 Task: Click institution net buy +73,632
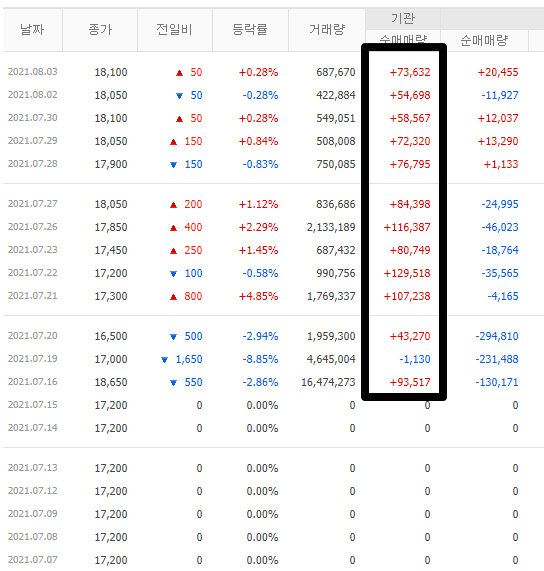tap(410, 72)
